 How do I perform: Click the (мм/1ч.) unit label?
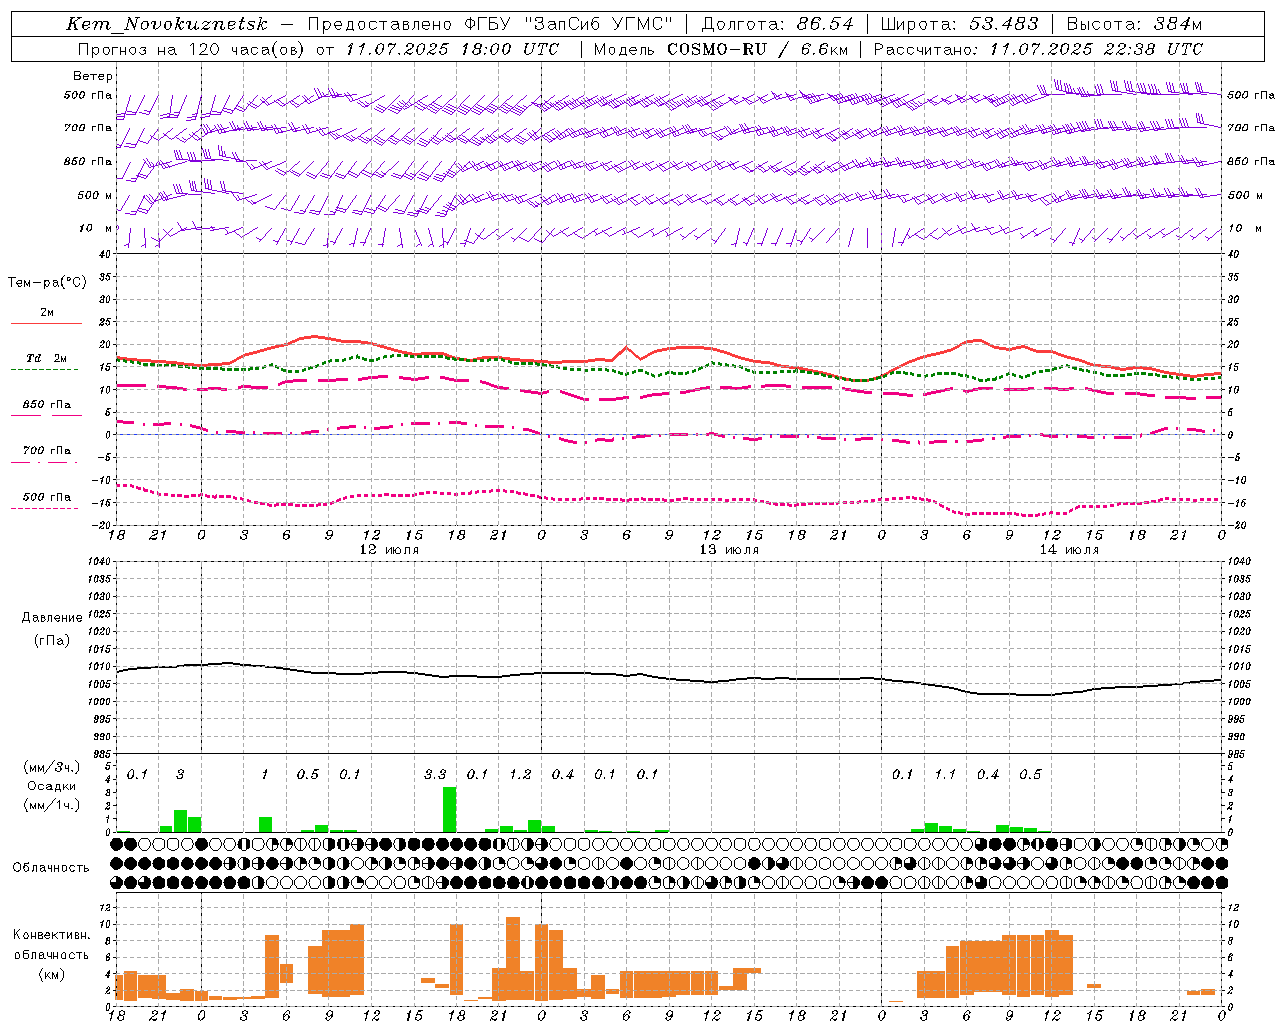point(51,806)
